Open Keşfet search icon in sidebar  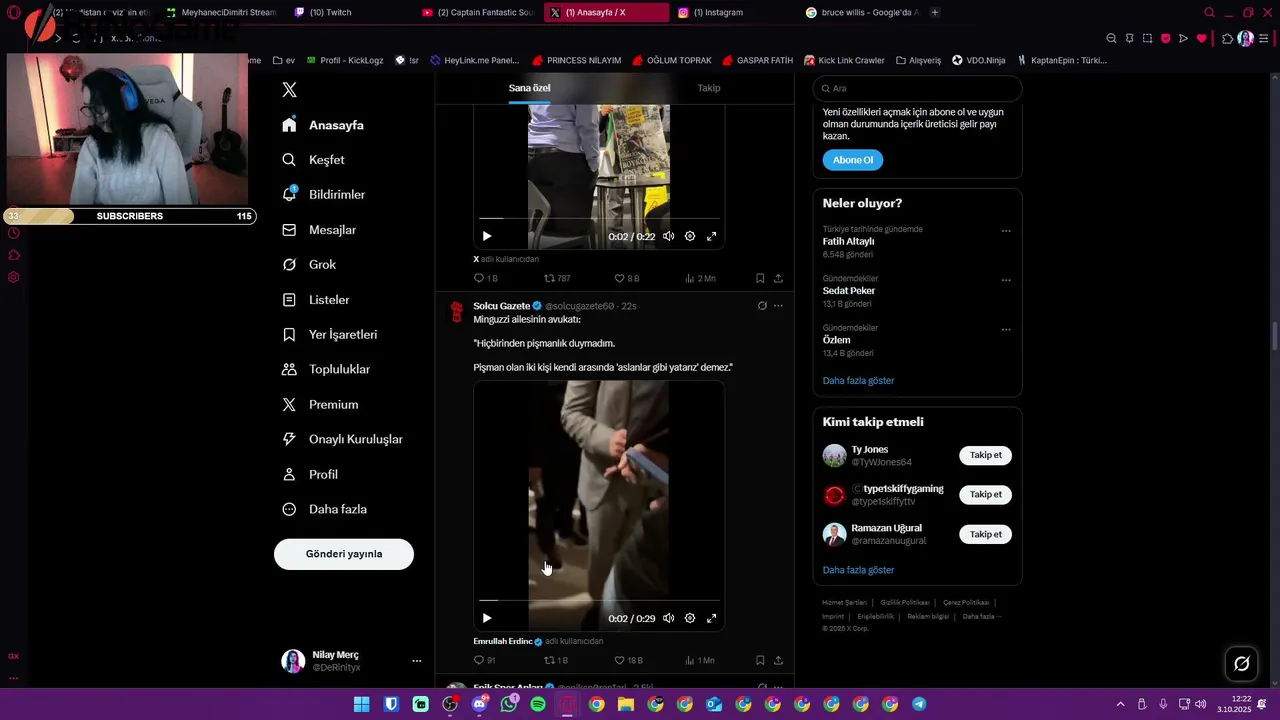(289, 160)
